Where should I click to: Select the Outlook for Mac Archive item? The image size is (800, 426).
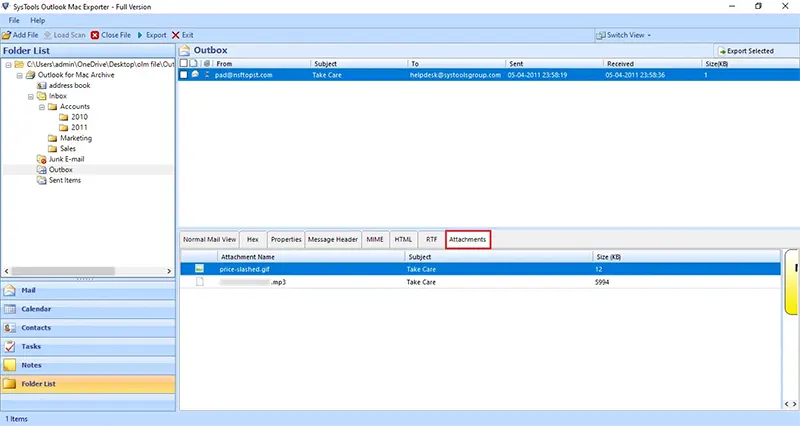pos(76,75)
